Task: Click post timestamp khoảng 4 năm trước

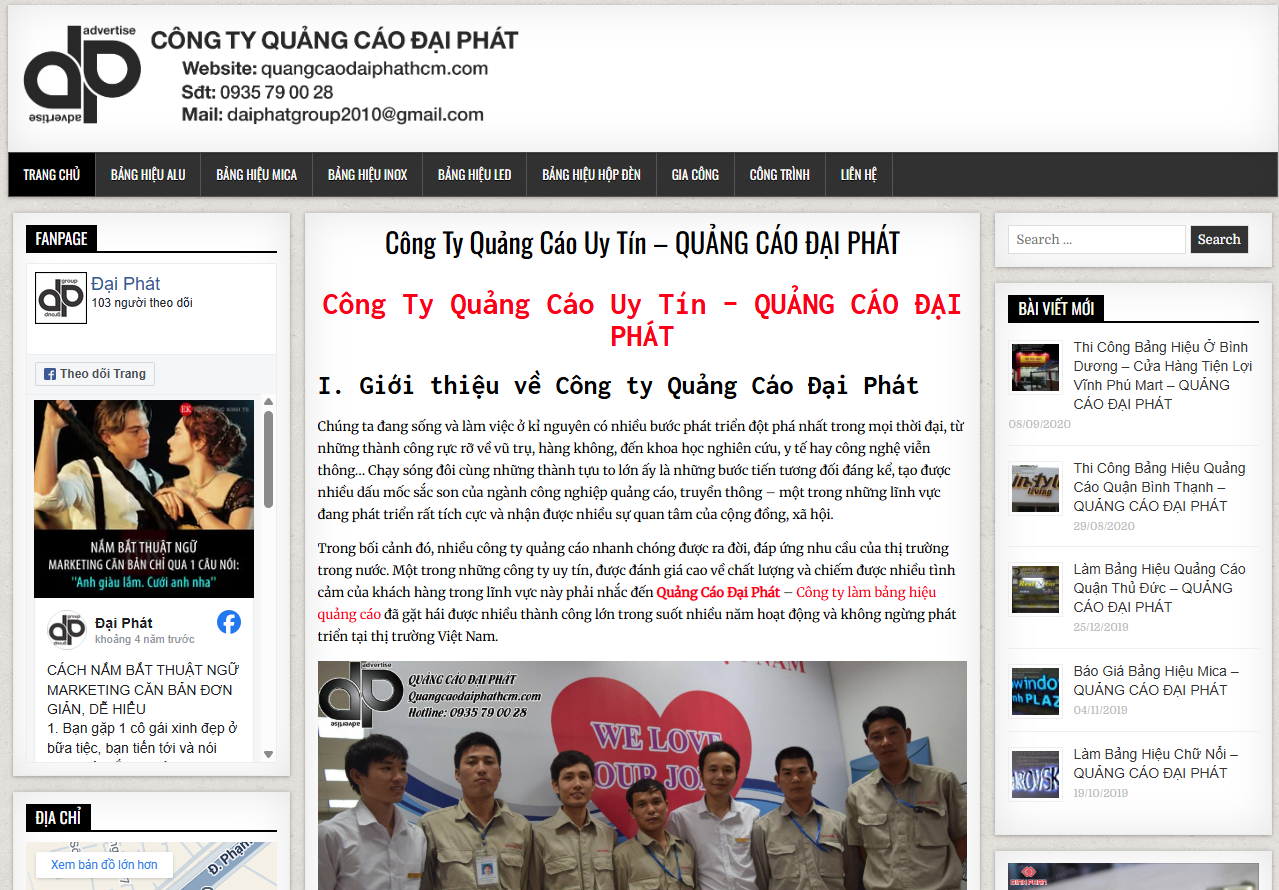Action: 145,639
